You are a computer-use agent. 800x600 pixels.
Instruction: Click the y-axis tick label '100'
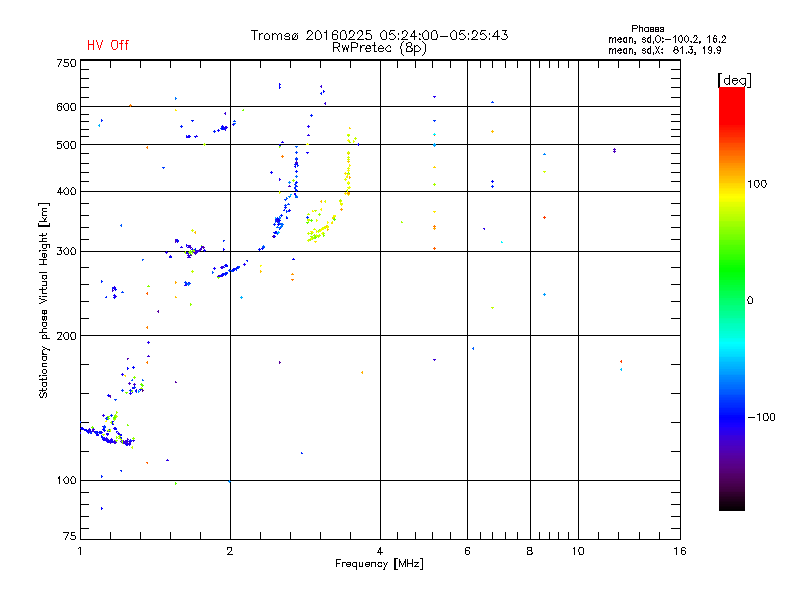pyautogui.click(x=66, y=481)
